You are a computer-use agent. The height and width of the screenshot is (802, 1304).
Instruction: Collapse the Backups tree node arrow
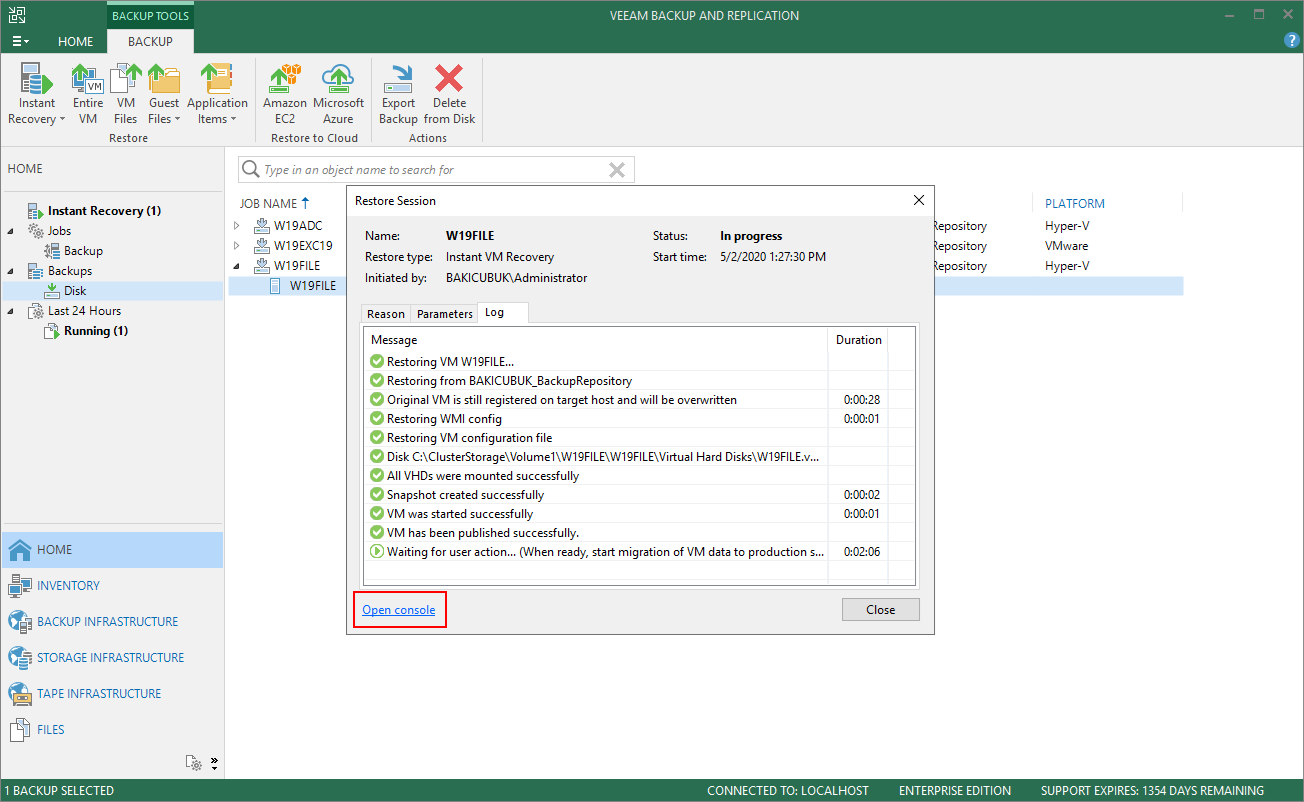pos(12,271)
